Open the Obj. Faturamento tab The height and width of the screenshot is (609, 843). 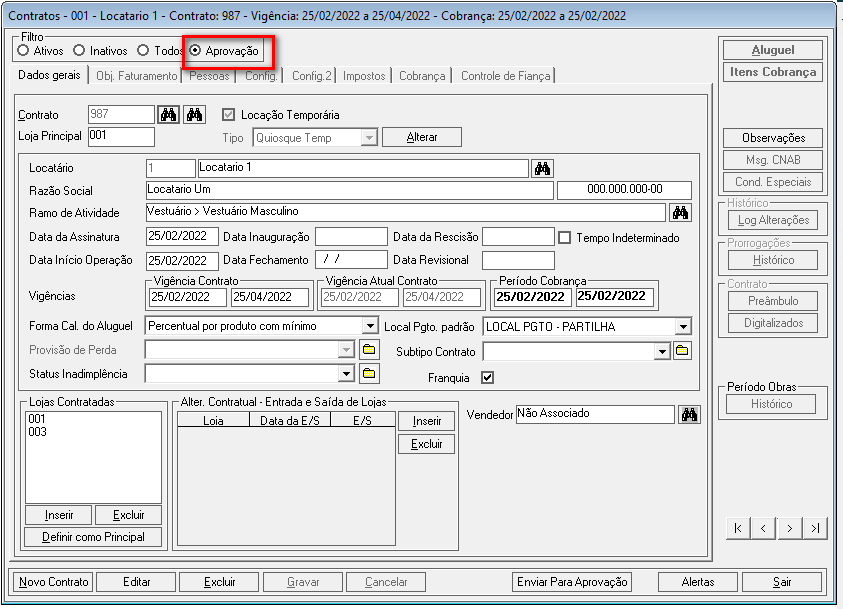(137, 76)
